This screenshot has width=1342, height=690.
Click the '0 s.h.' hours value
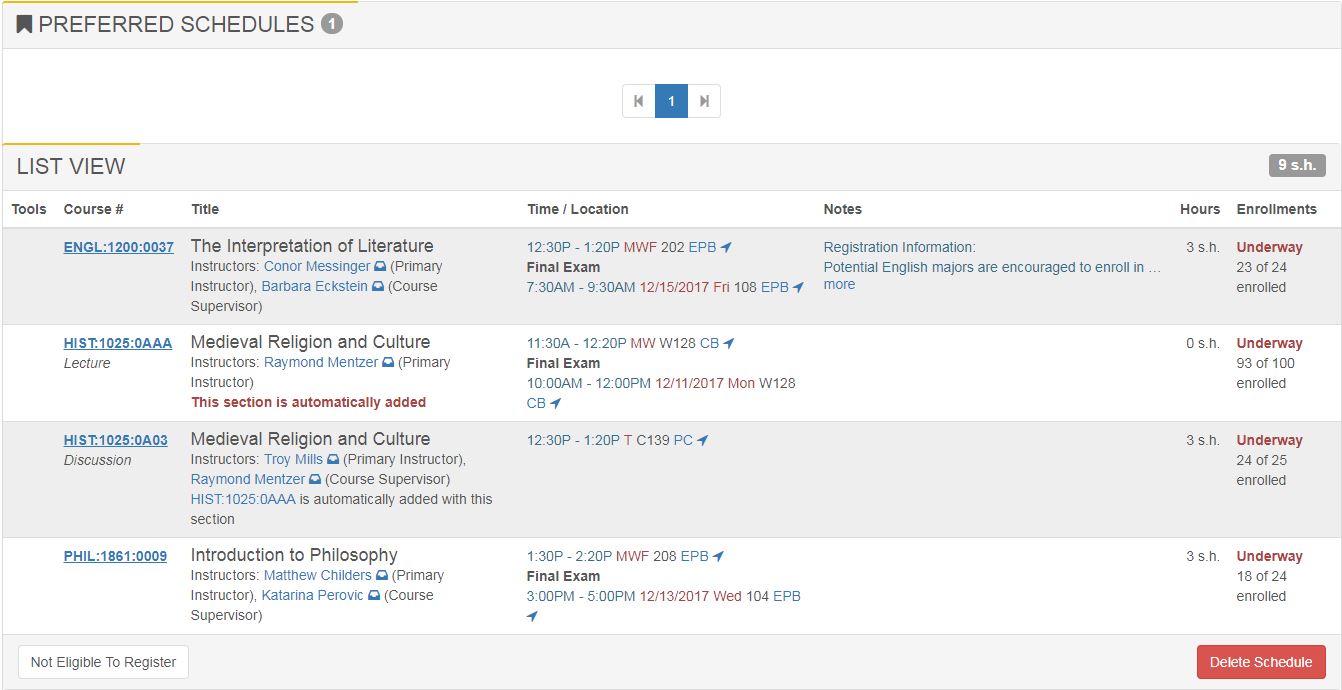click(x=1203, y=343)
